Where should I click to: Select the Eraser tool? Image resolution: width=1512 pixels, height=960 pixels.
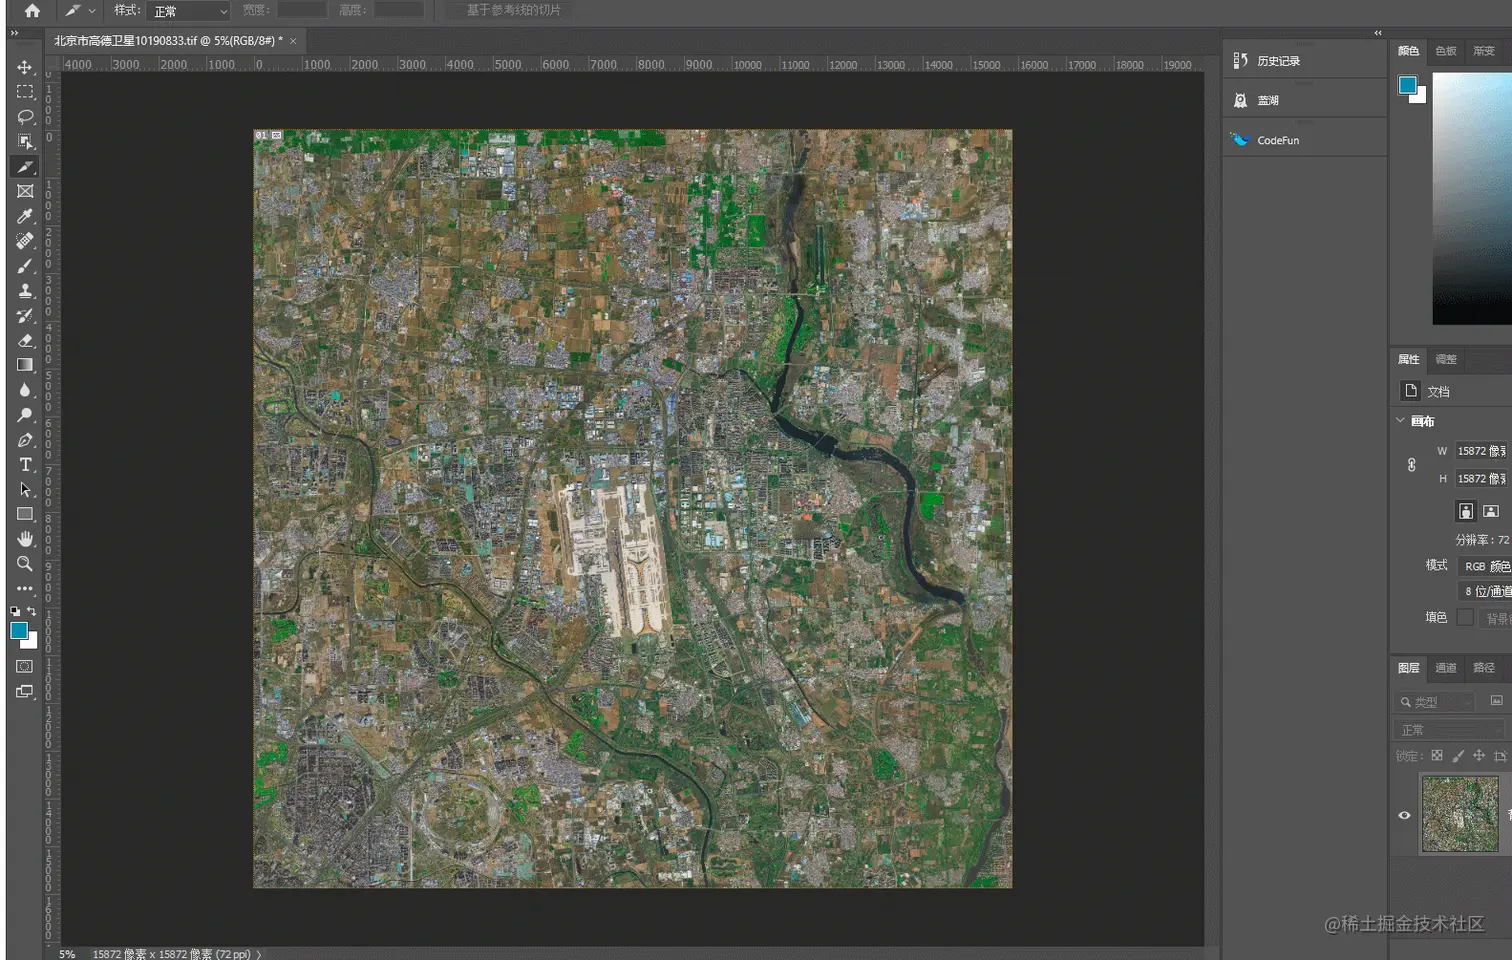click(25, 341)
